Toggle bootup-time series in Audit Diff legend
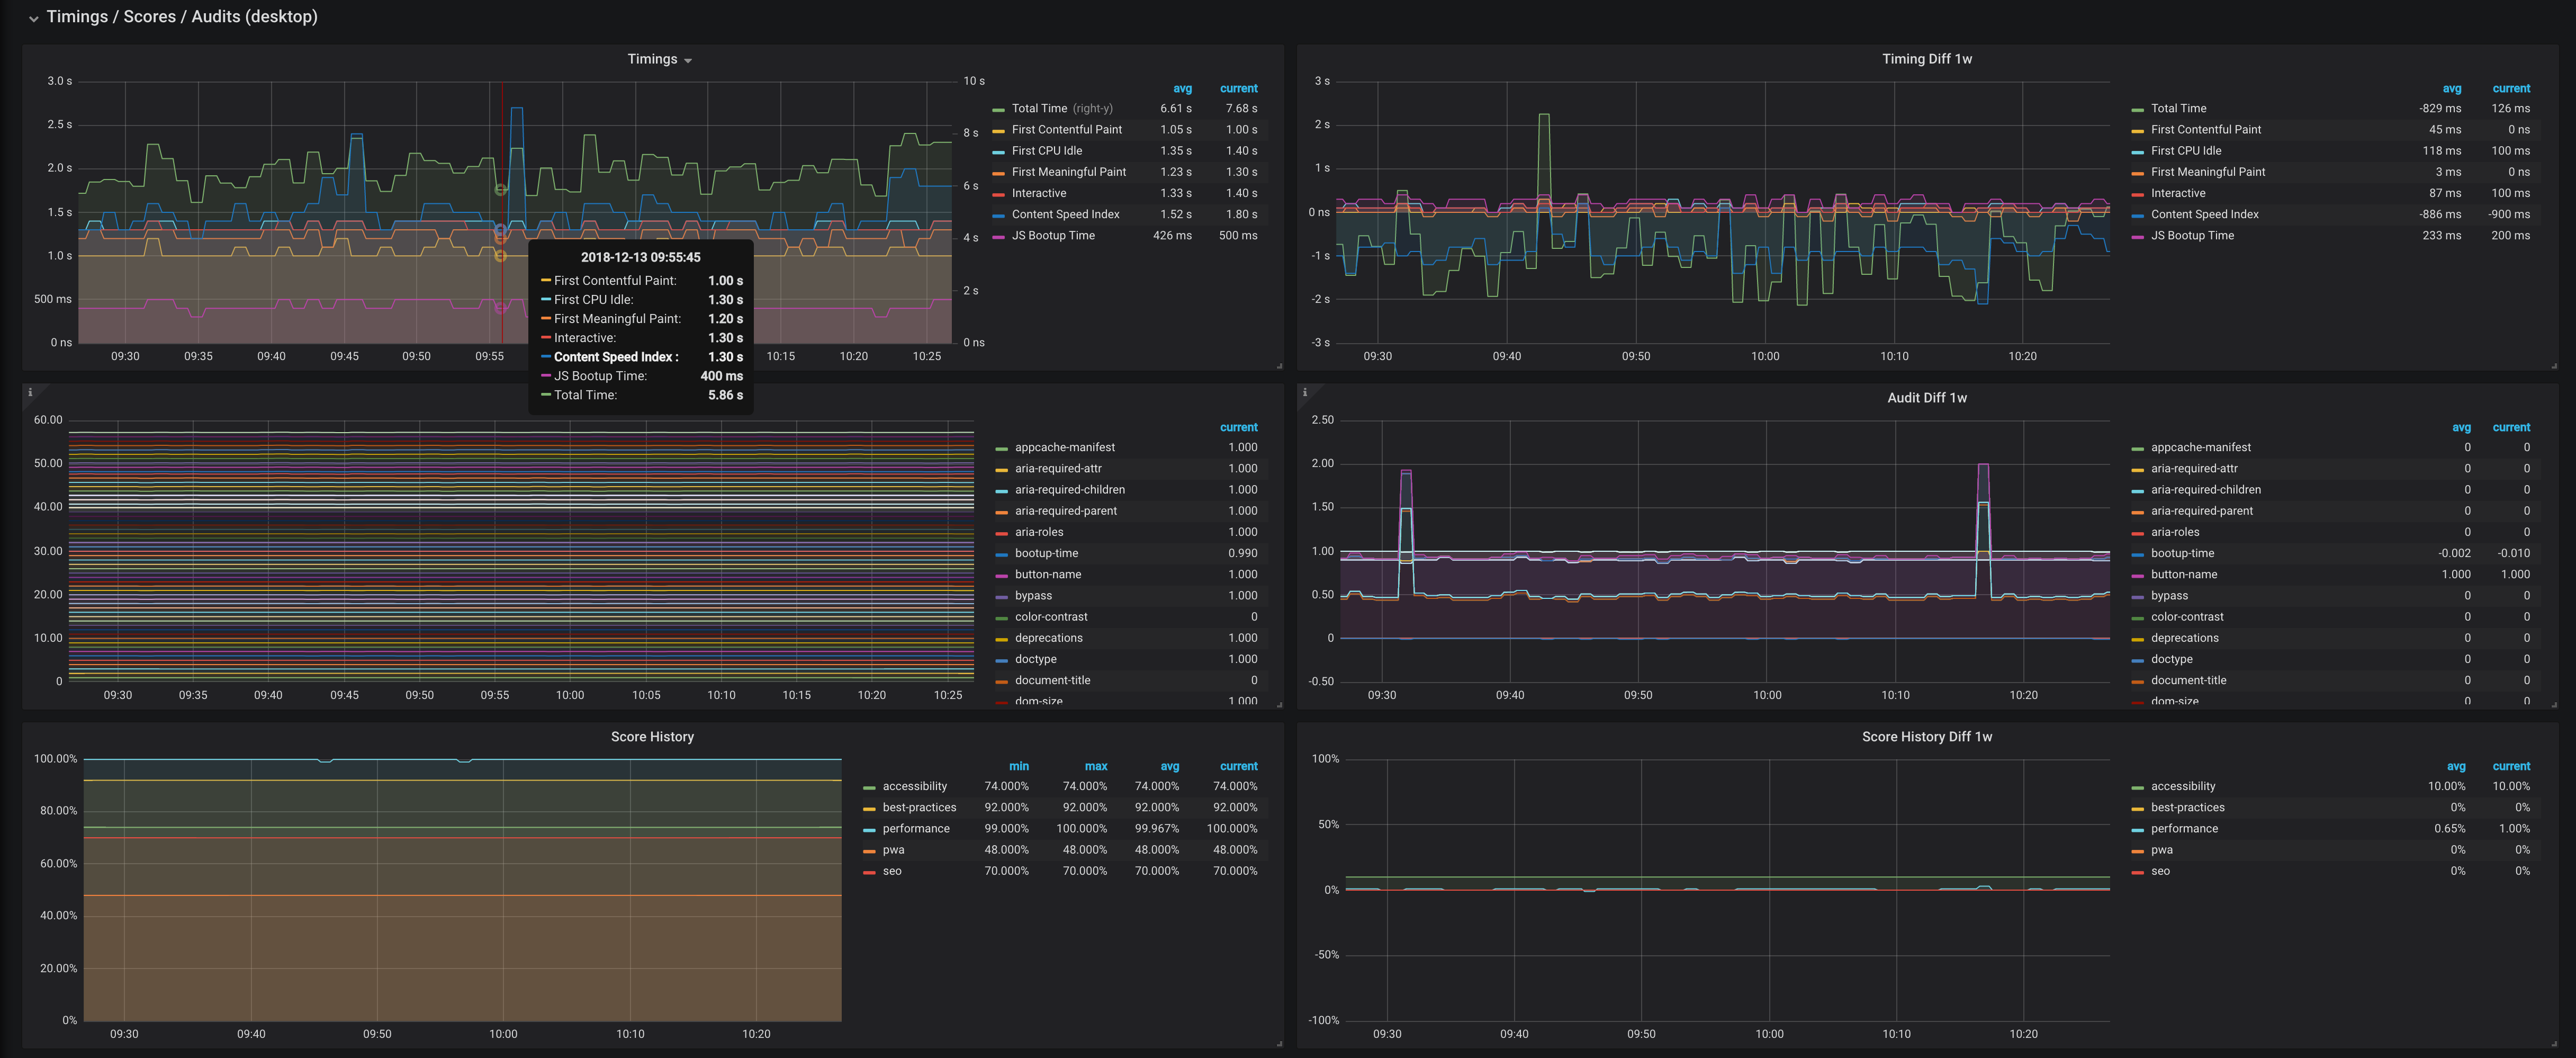Image resolution: width=2576 pixels, height=1058 pixels. pos(2182,554)
